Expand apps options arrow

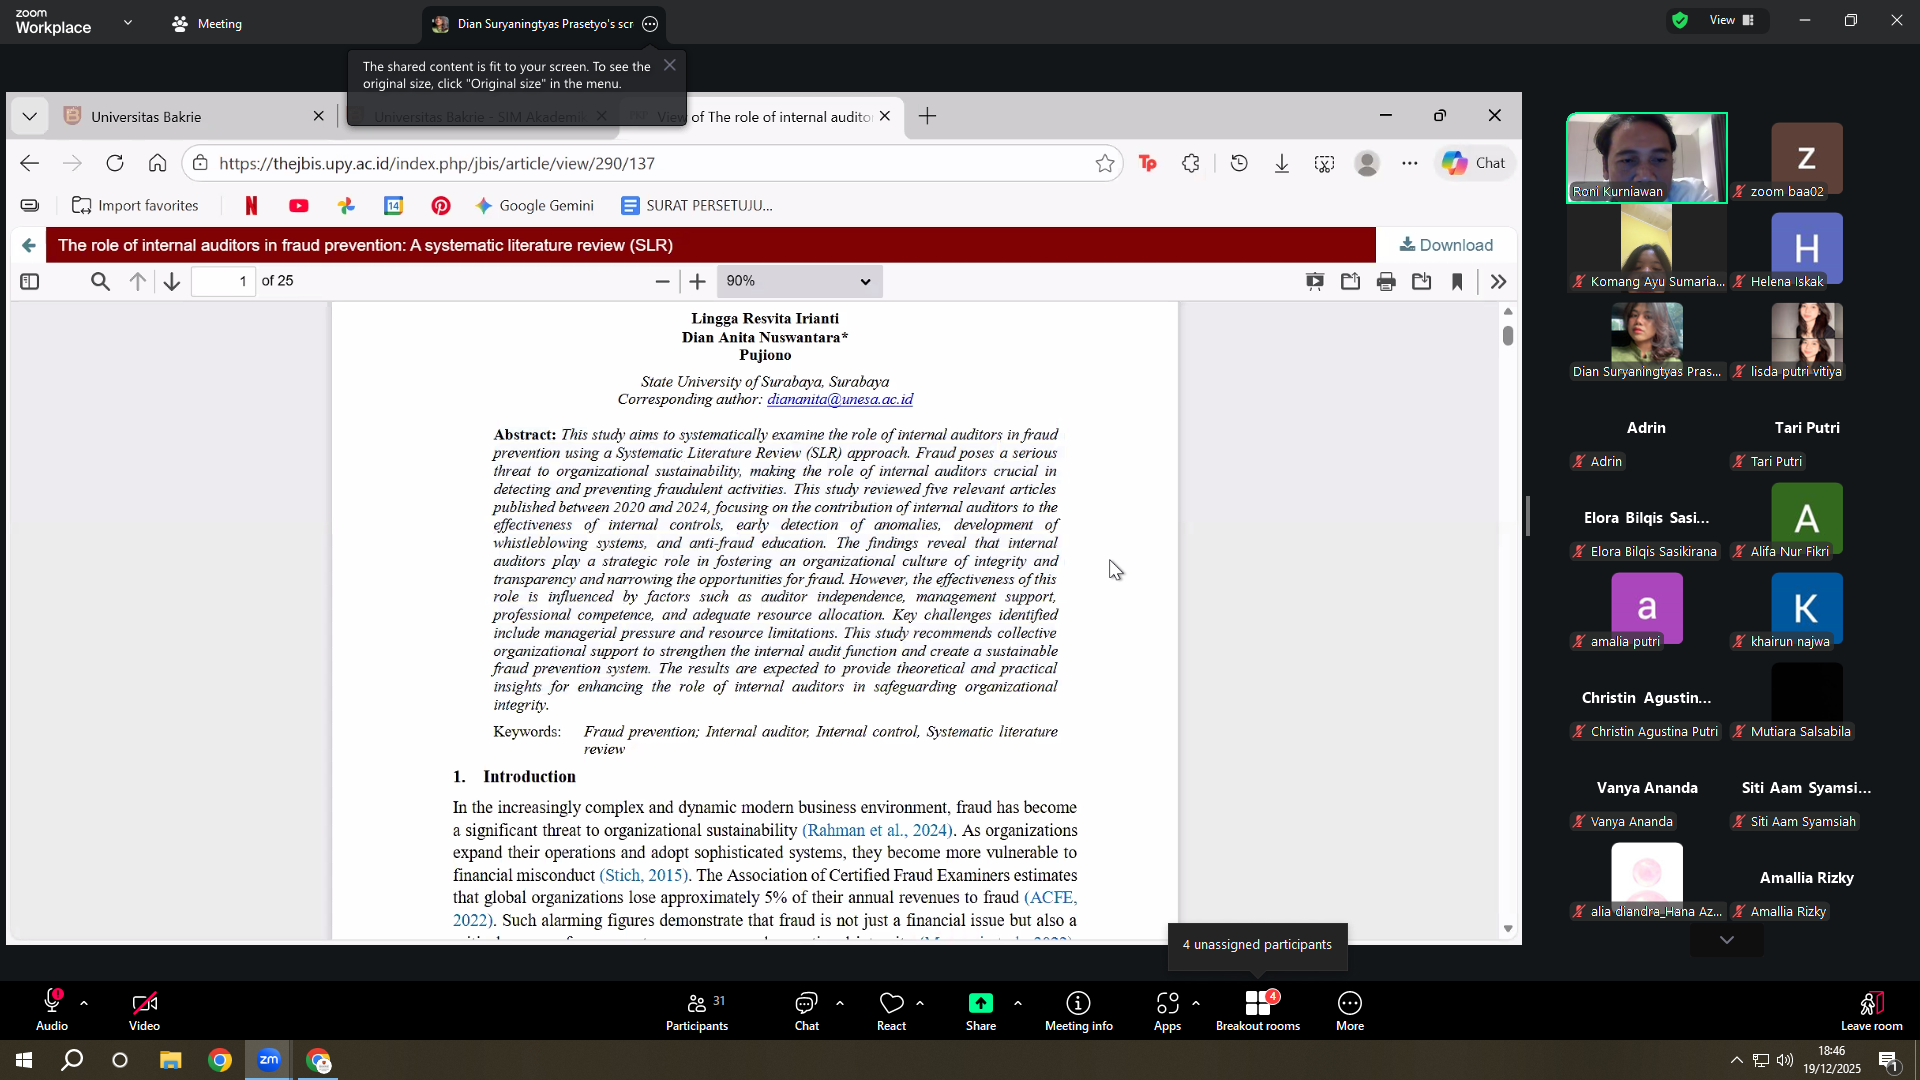1196,1002
